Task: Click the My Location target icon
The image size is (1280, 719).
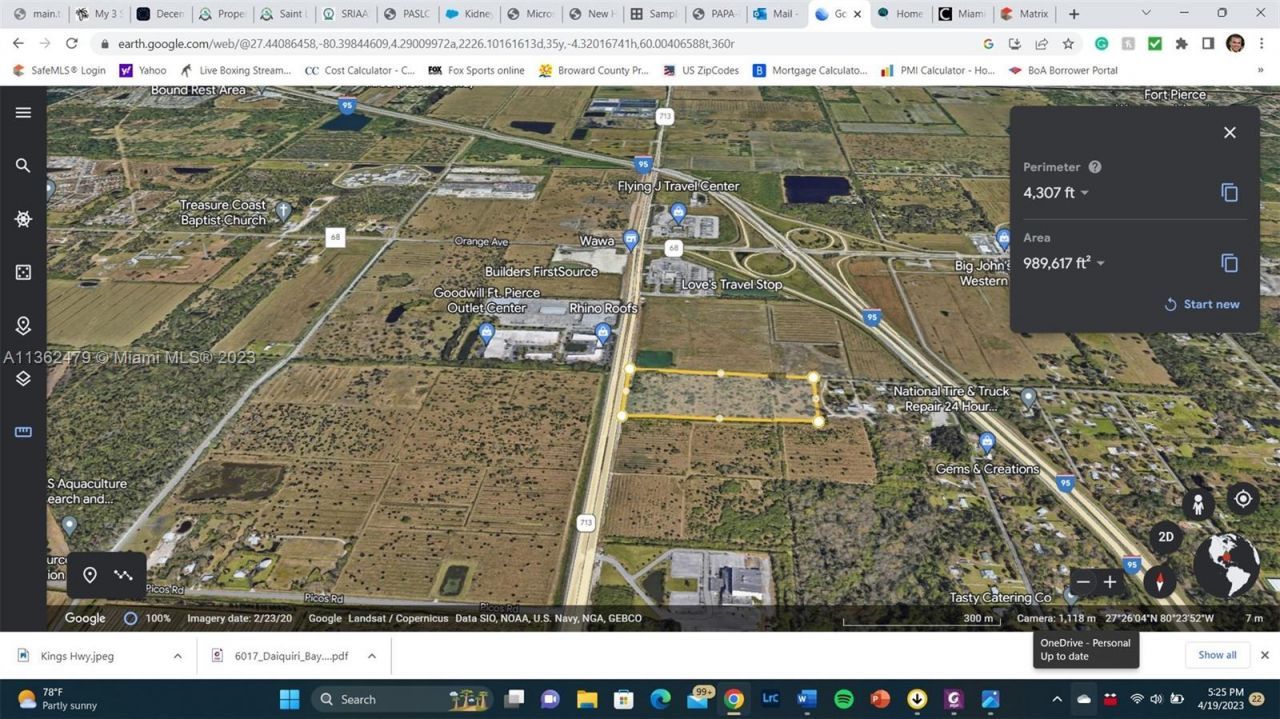Action: (x=1242, y=498)
